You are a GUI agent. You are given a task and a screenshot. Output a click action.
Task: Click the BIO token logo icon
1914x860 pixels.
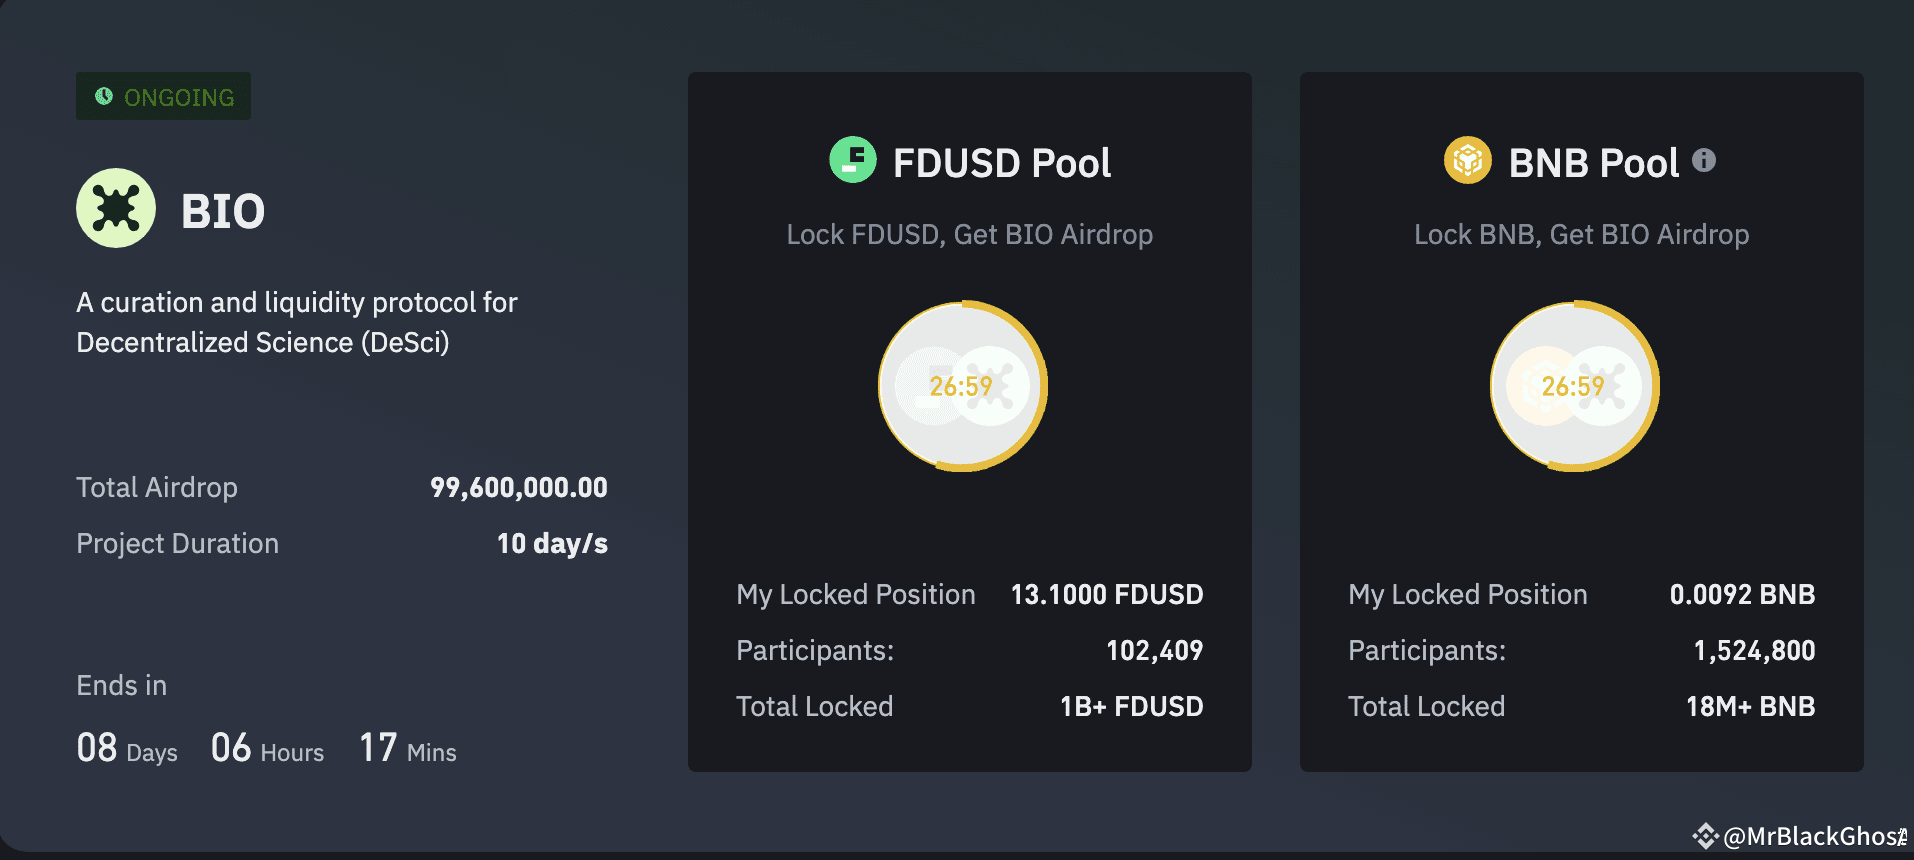(x=116, y=208)
